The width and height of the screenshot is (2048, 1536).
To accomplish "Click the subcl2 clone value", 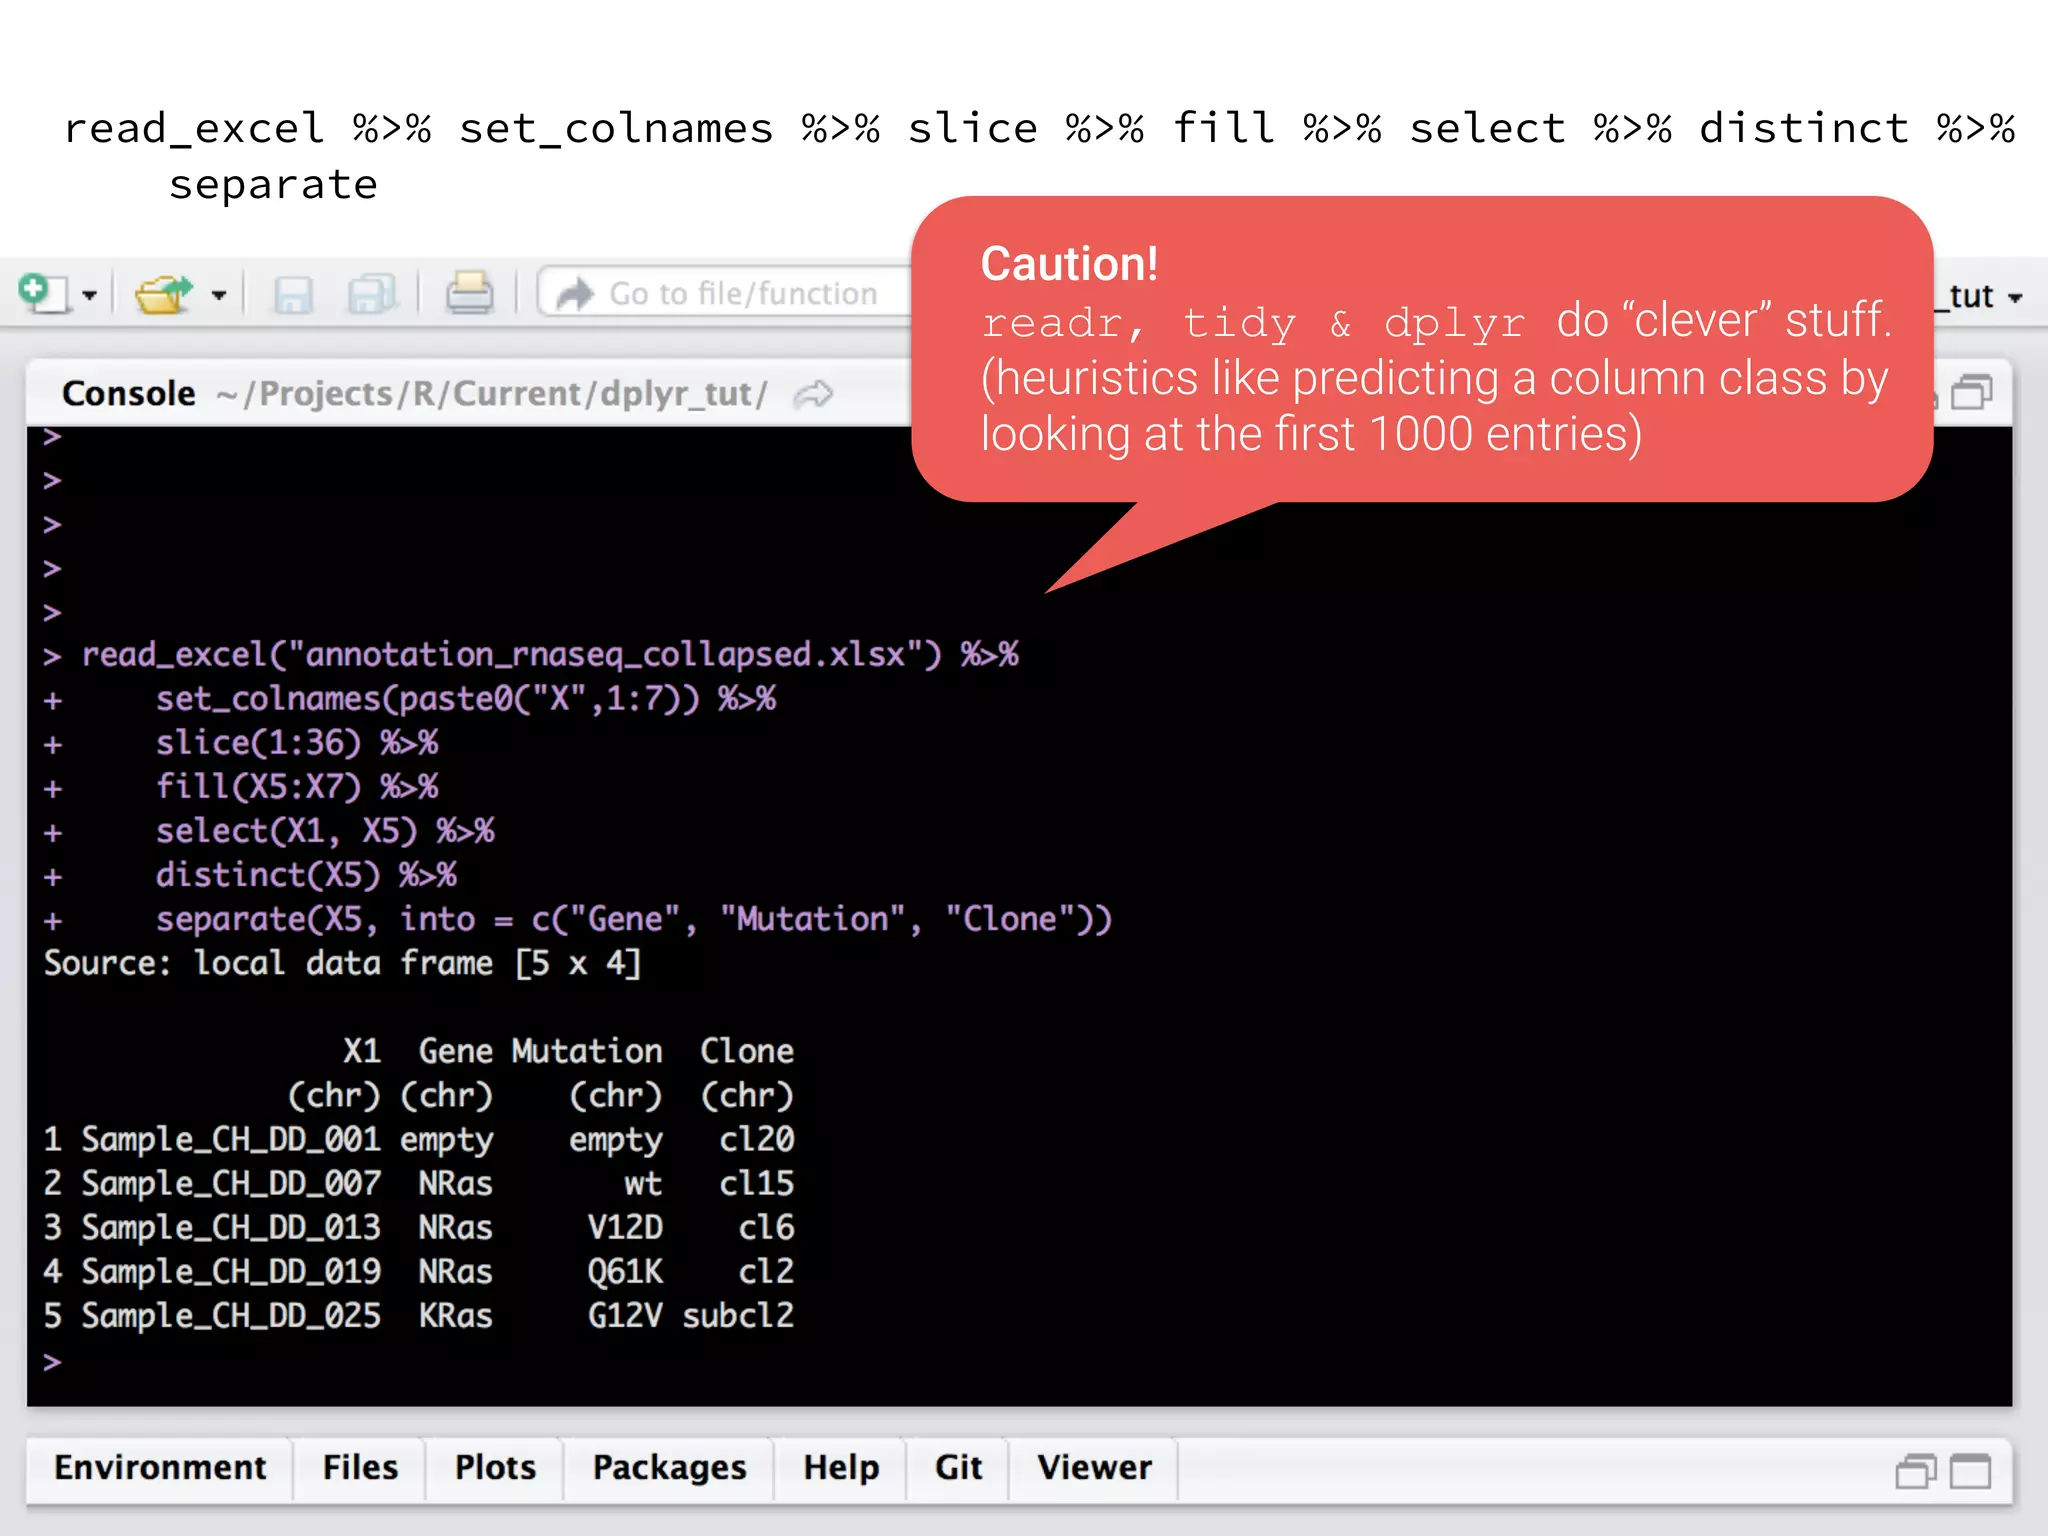I will (738, 1316).
